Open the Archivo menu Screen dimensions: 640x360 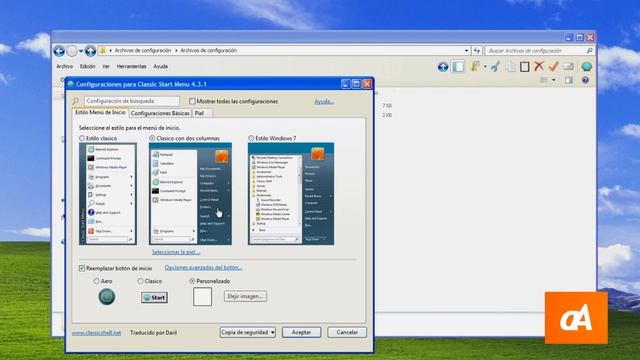[x=64, y=66]
